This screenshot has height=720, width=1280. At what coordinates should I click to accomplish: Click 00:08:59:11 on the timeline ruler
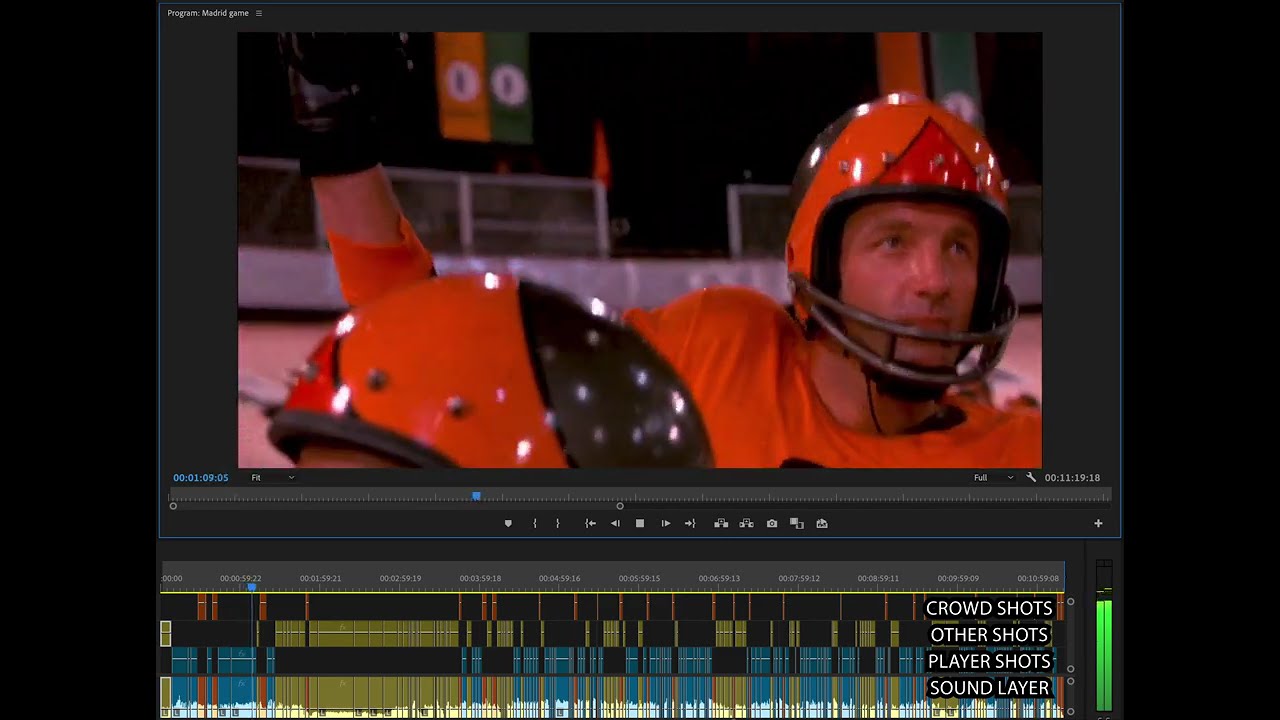click(x=878, y=578)
